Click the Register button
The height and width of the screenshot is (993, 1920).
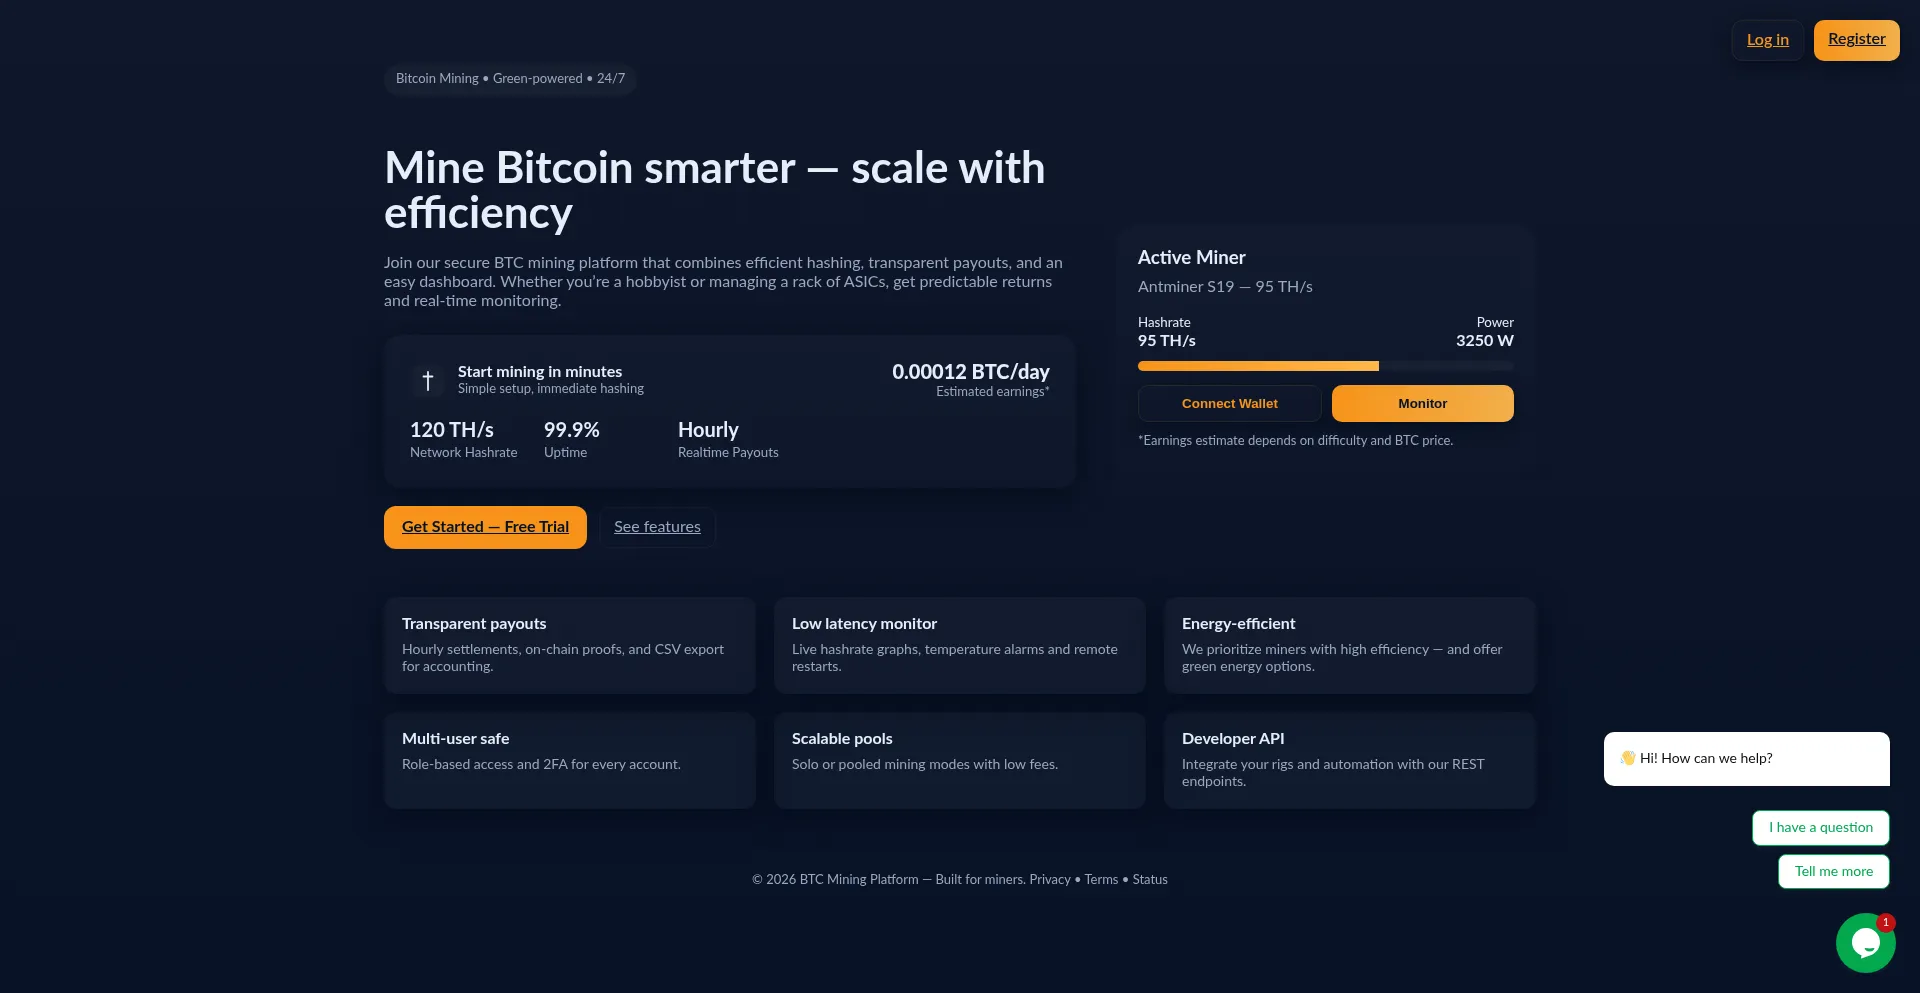pyautogui.click(x=1856, y=39)
